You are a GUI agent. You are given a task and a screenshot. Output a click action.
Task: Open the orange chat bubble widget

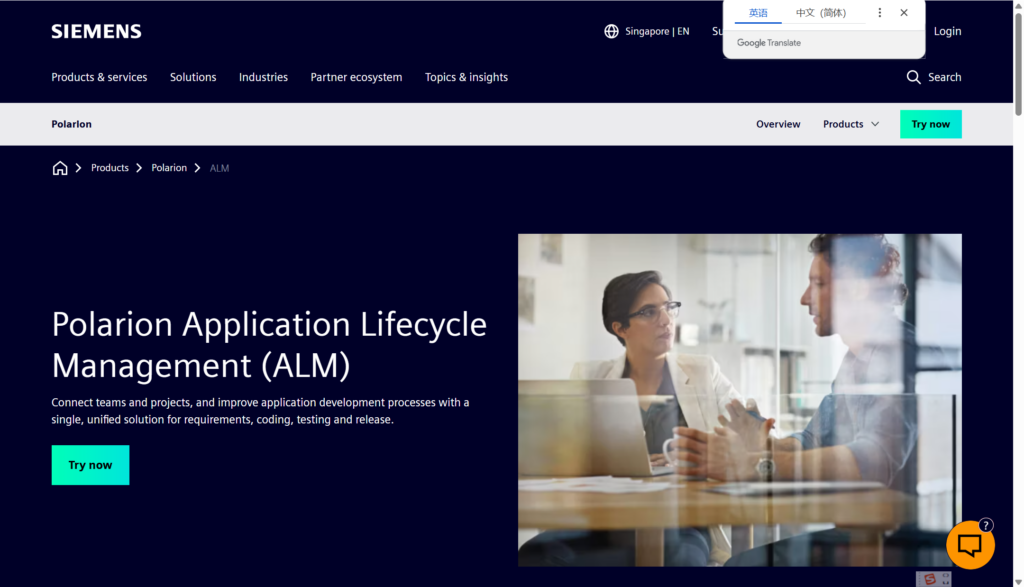(x=969, y=545)
